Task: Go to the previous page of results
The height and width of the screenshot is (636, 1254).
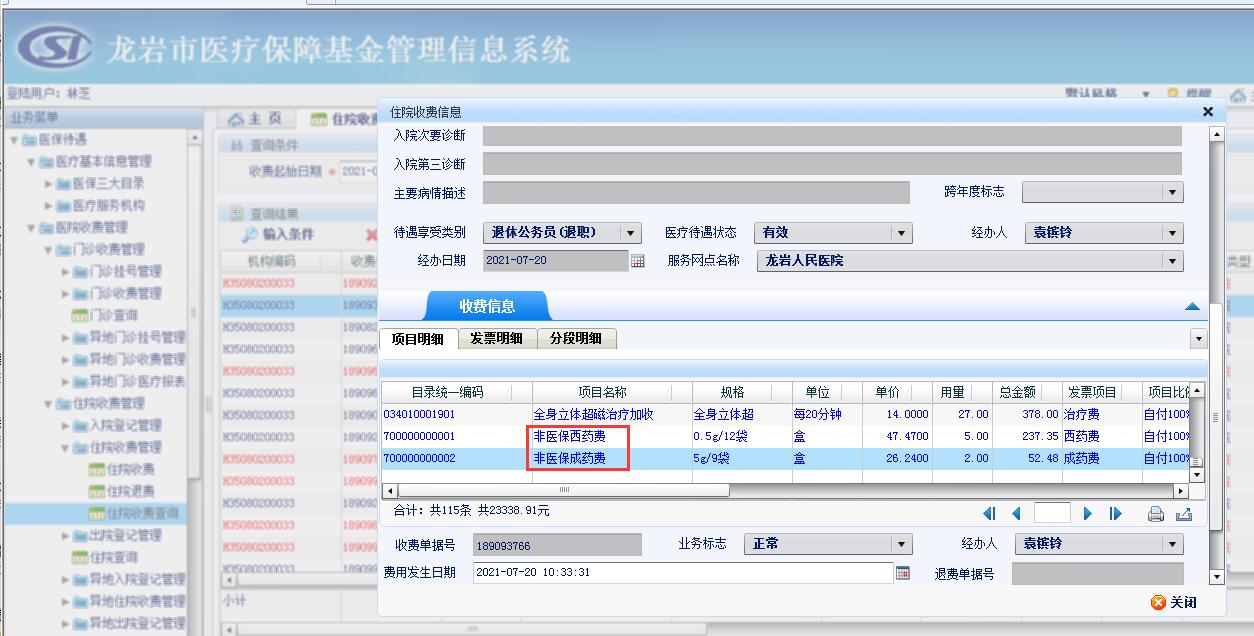Action: tap(1016, 514)
